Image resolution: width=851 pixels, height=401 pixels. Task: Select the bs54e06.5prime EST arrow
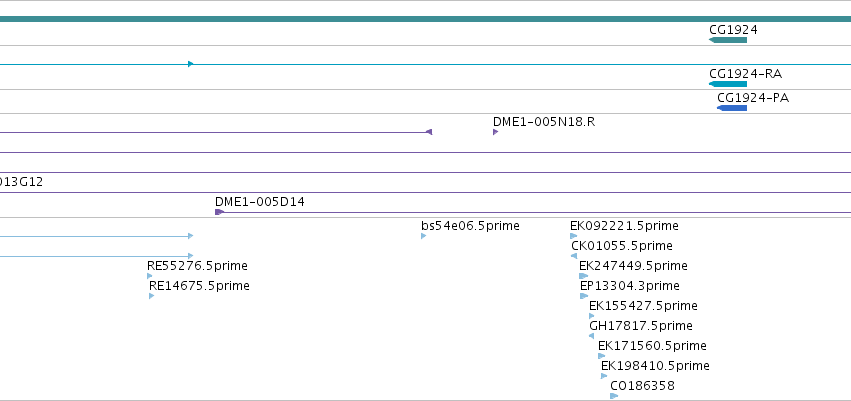(x=423, y=236)
